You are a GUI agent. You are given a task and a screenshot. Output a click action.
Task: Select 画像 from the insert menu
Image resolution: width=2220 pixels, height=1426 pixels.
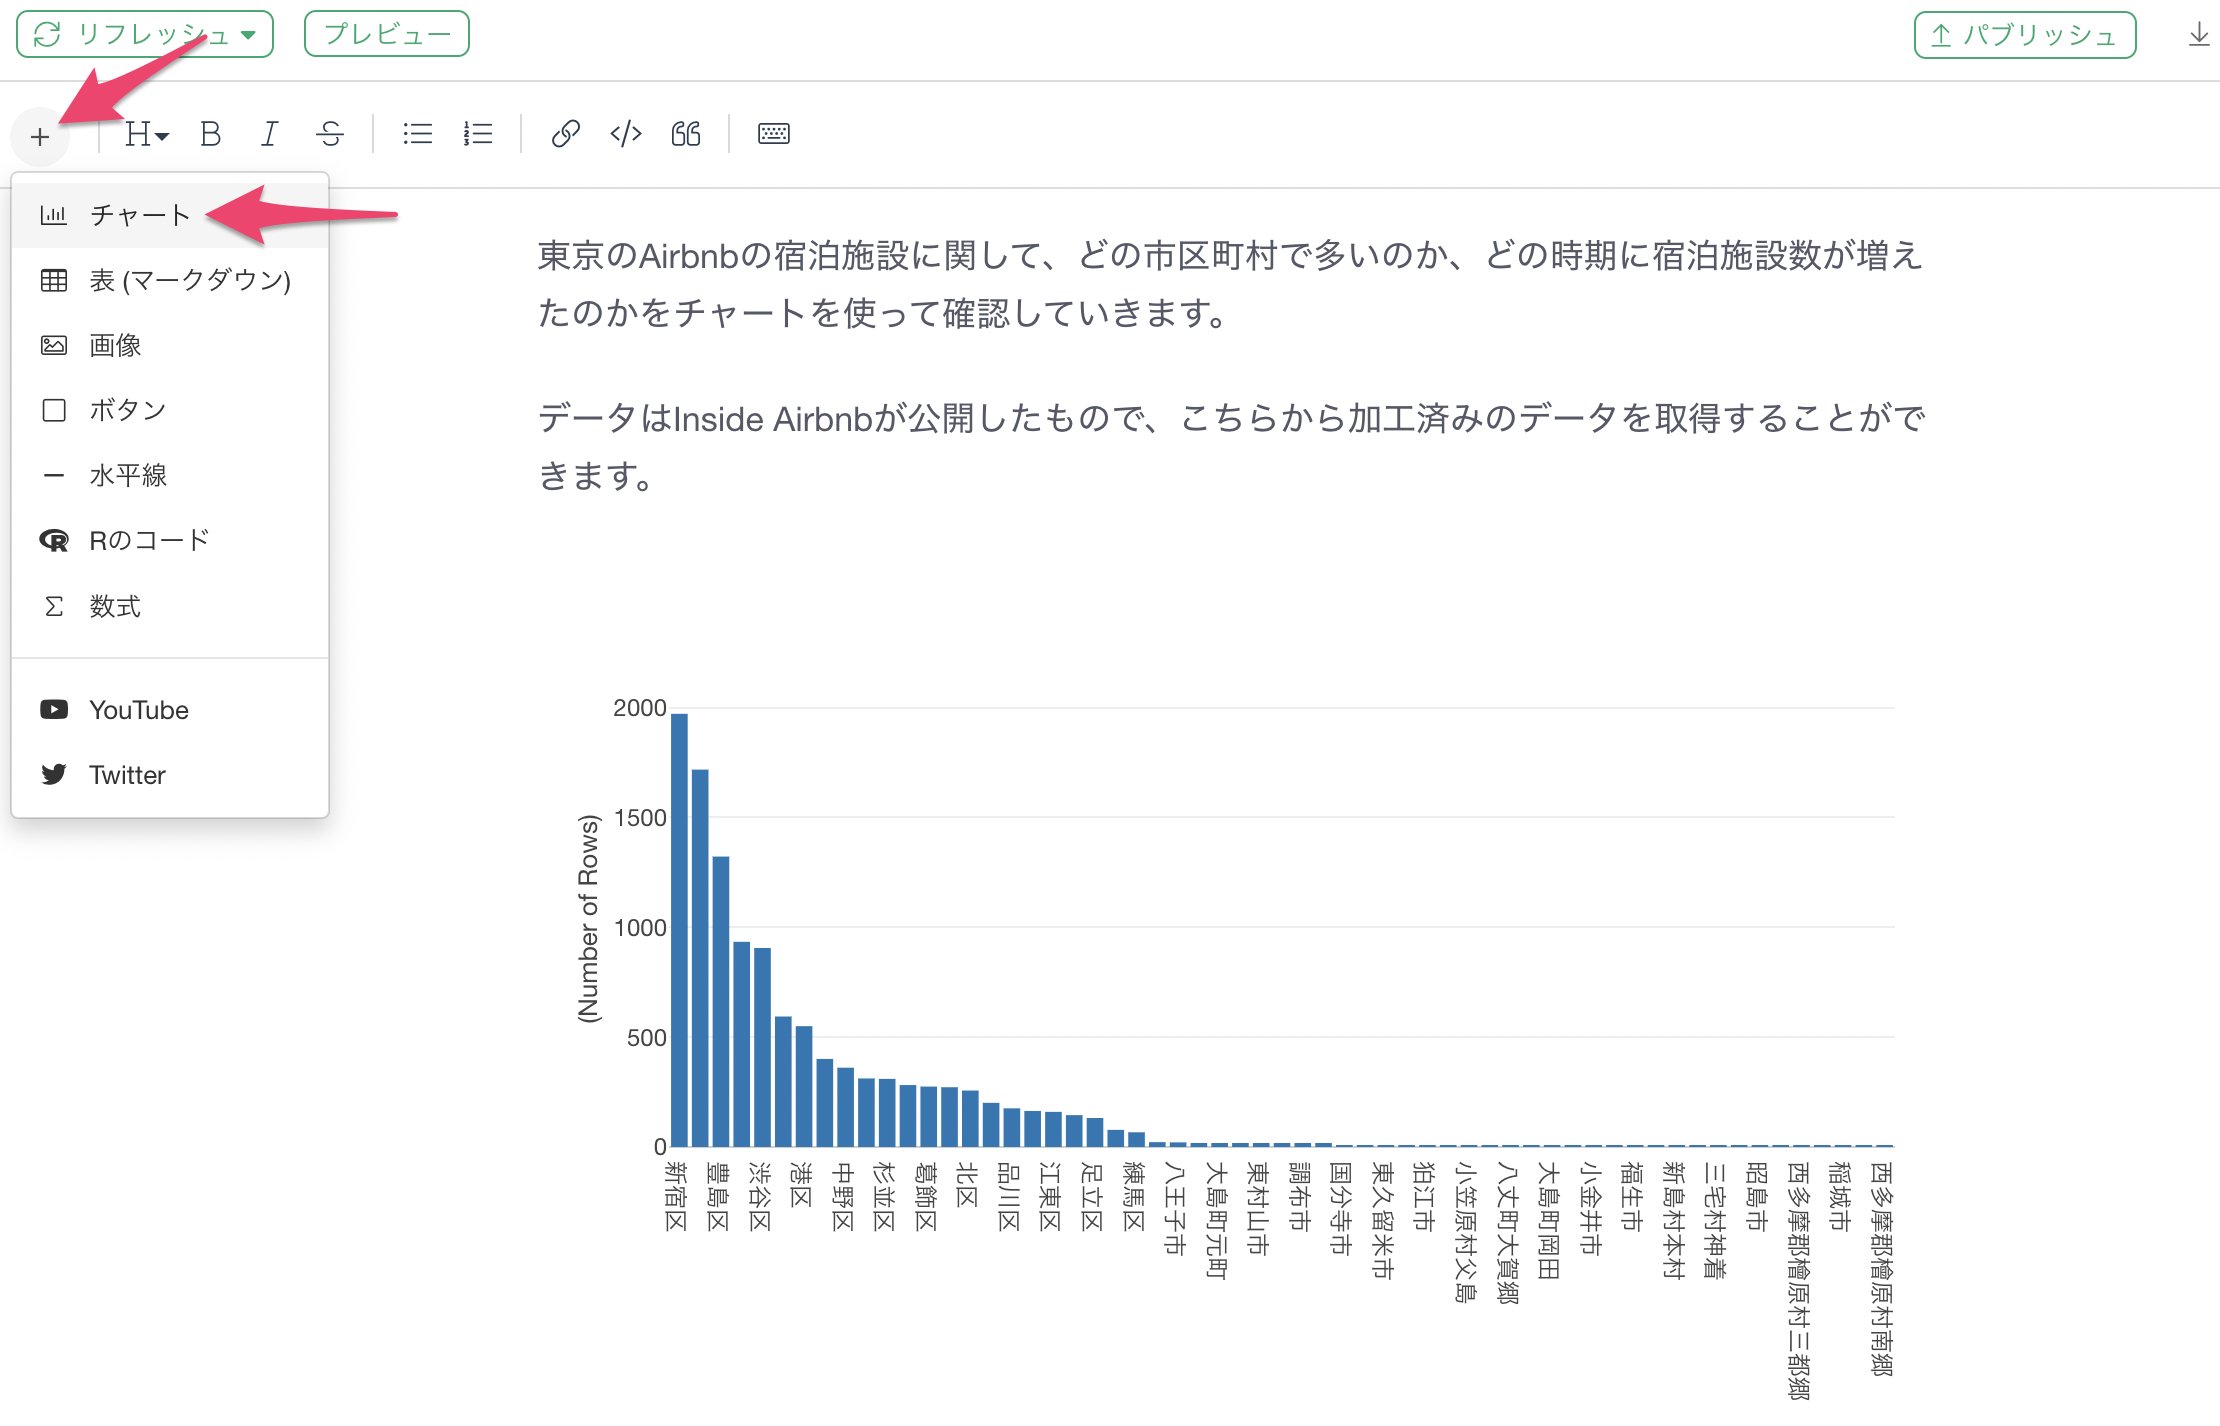(x=170, y=345)
